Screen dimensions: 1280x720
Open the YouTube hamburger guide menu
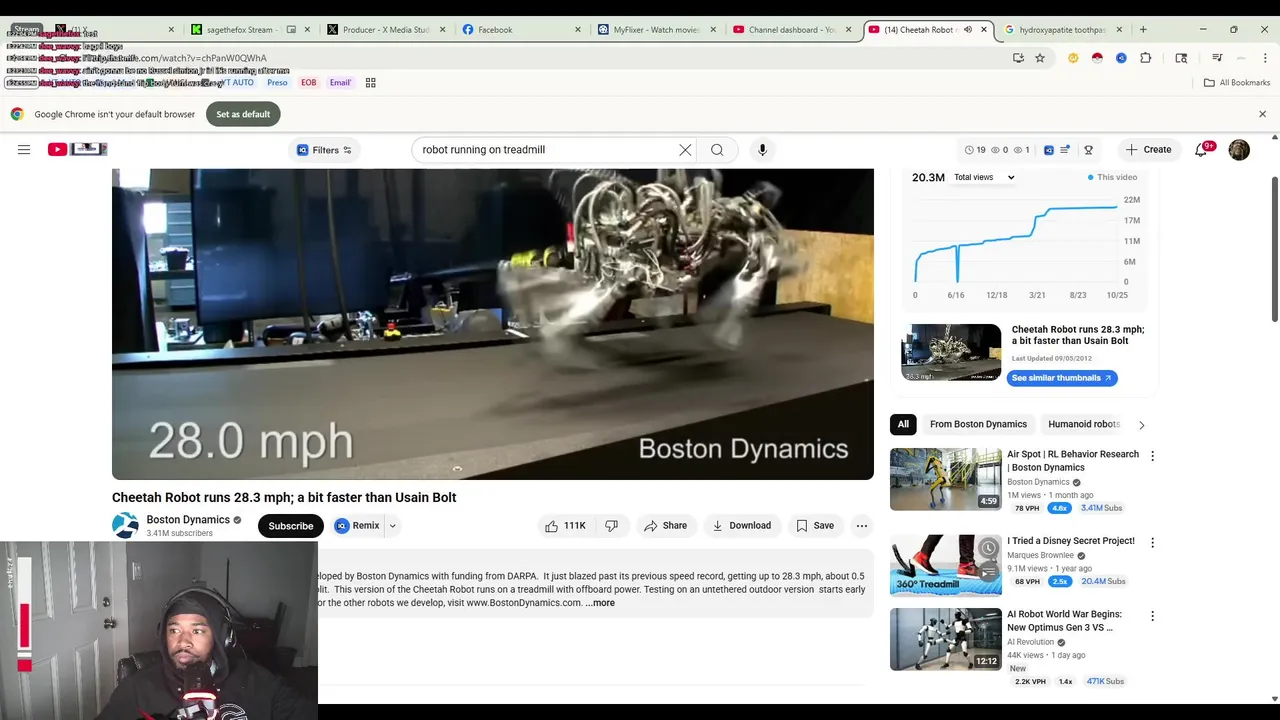pos(24,150)
